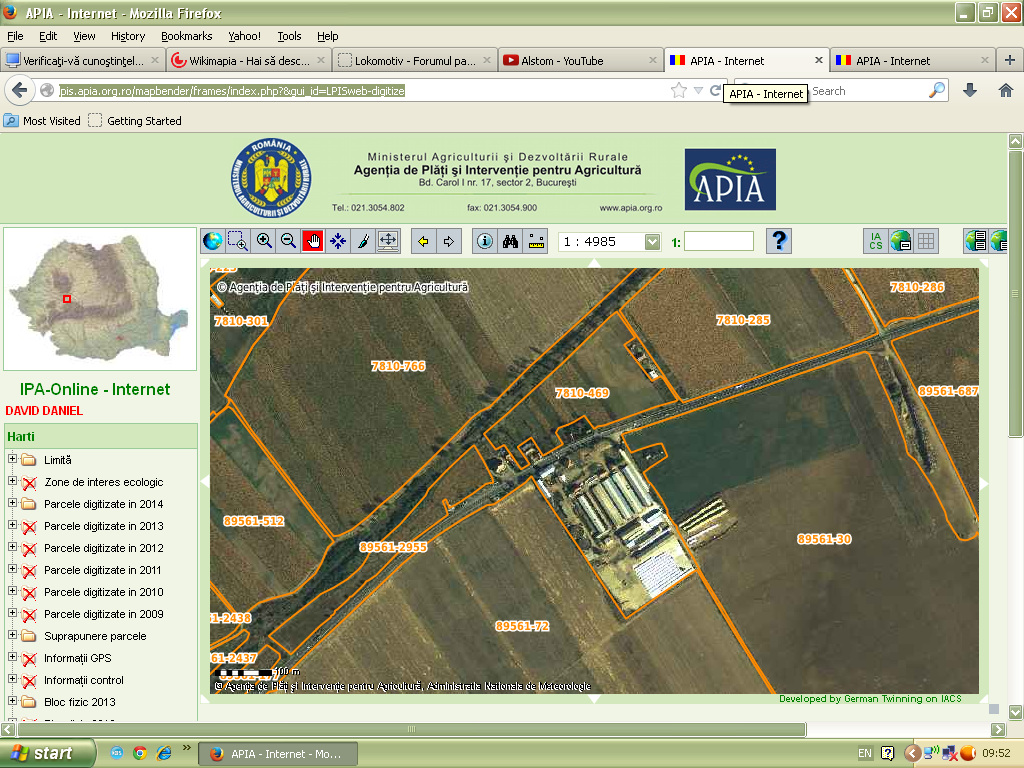Click the grid table icon
Screen dimensions: 1024x768
pyautogui.click(x=926, y=241)
